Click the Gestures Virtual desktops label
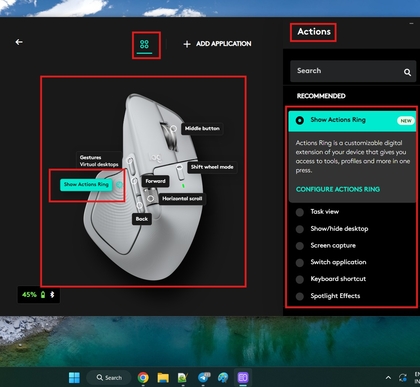This screenshot has height=387, width=420. 99,161
